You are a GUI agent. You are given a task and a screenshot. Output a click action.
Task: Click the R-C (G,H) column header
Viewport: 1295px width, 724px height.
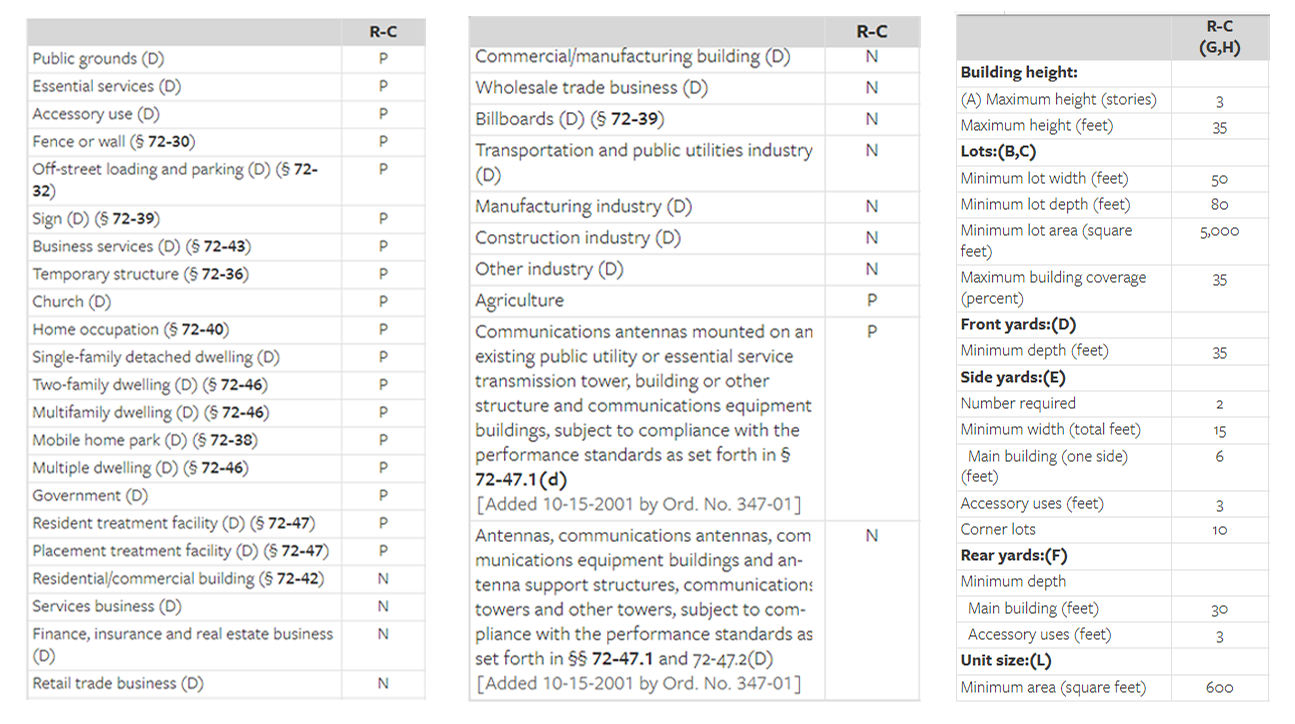click(x=1219, y=39)
